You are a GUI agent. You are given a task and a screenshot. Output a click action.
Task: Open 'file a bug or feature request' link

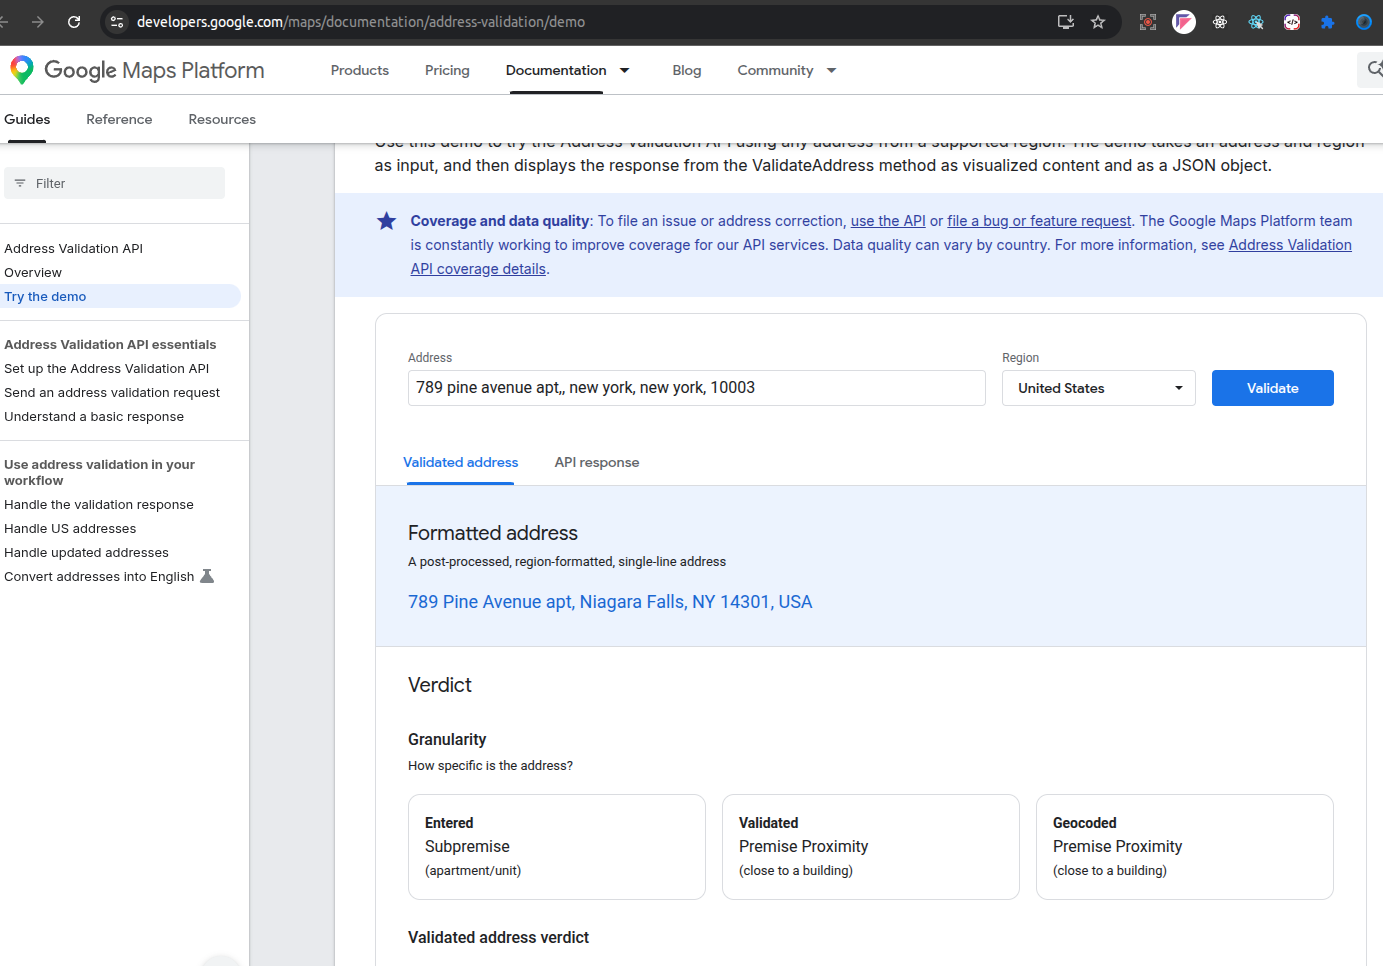pos(1039,221)
